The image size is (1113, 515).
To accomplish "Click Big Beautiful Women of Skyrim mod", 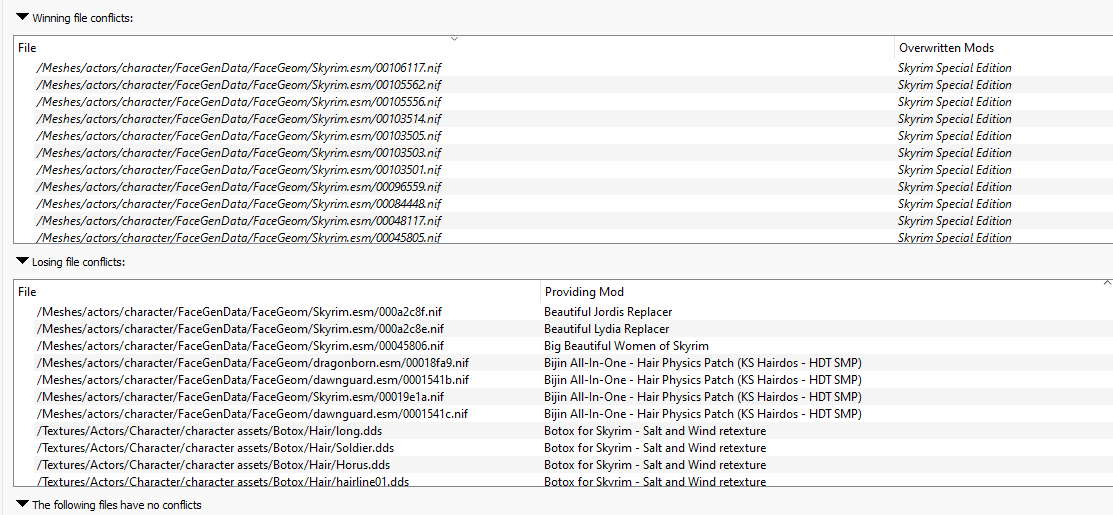I will [x=626, y=346].
